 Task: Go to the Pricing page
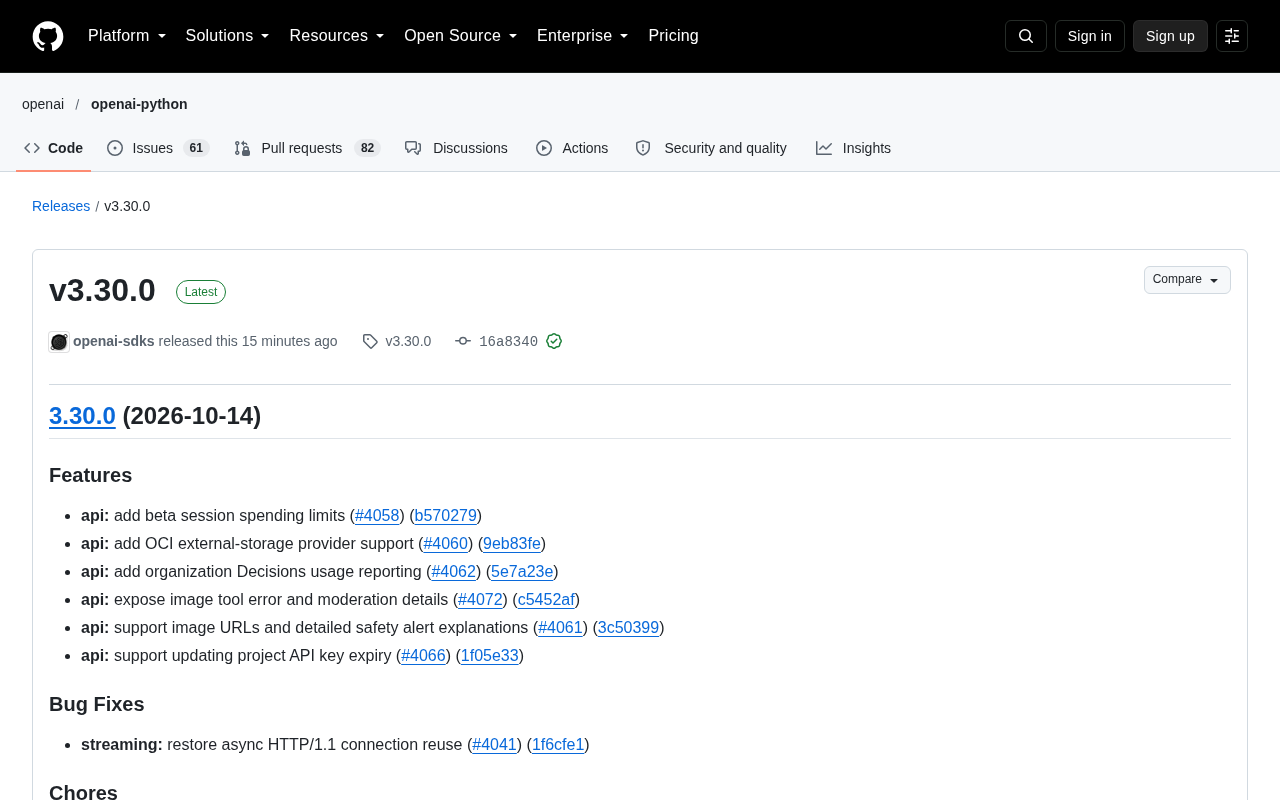[x=673, y=36]
